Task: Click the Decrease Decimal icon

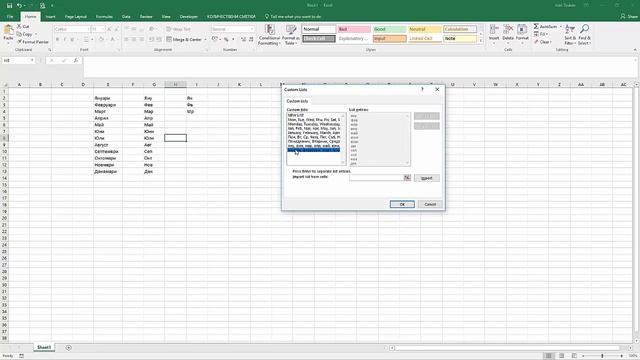Action: [x=251, y=40]
